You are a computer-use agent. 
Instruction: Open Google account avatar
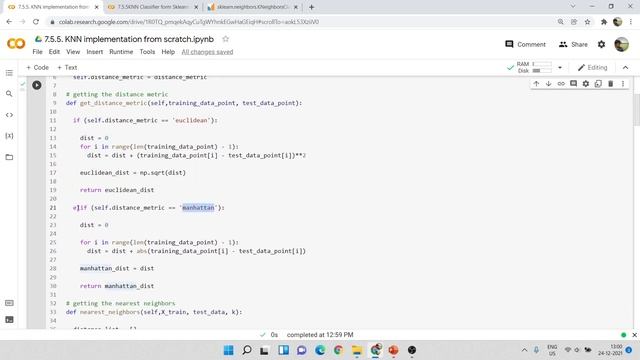pyautogui.click(x=621, y=44)
